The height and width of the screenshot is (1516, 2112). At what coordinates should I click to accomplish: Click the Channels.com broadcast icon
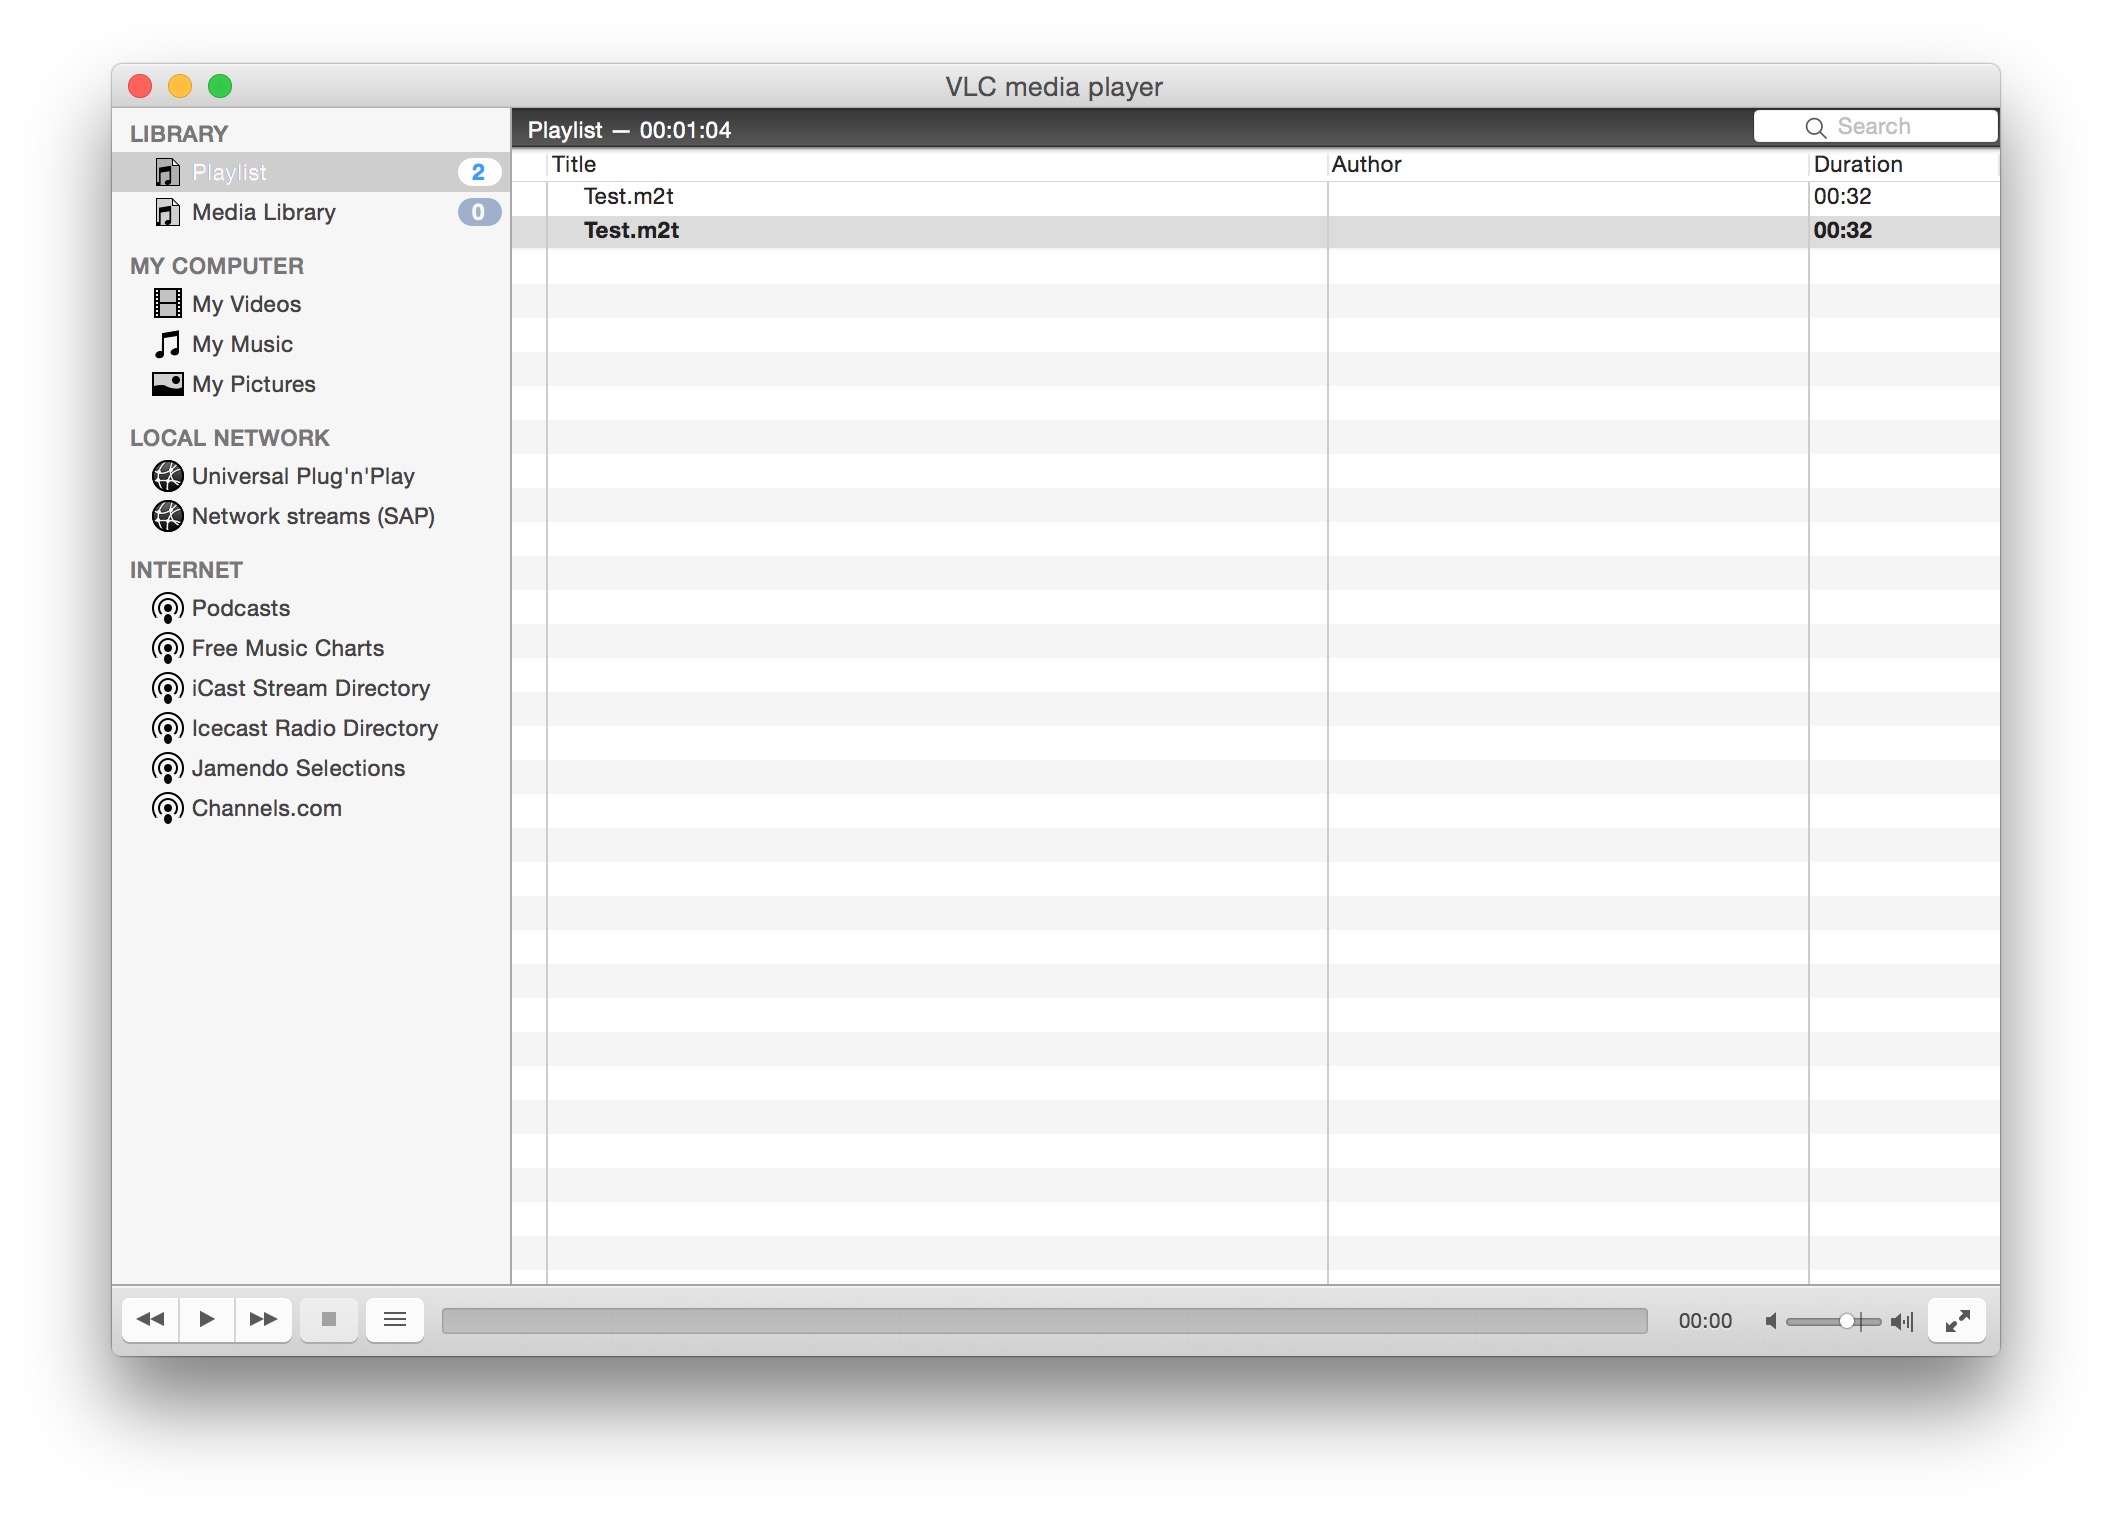point(167,808)
